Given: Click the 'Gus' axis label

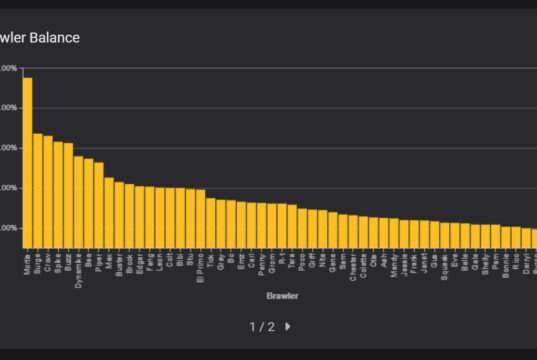Looking at the screenshot, I should [x=435, y=261].
